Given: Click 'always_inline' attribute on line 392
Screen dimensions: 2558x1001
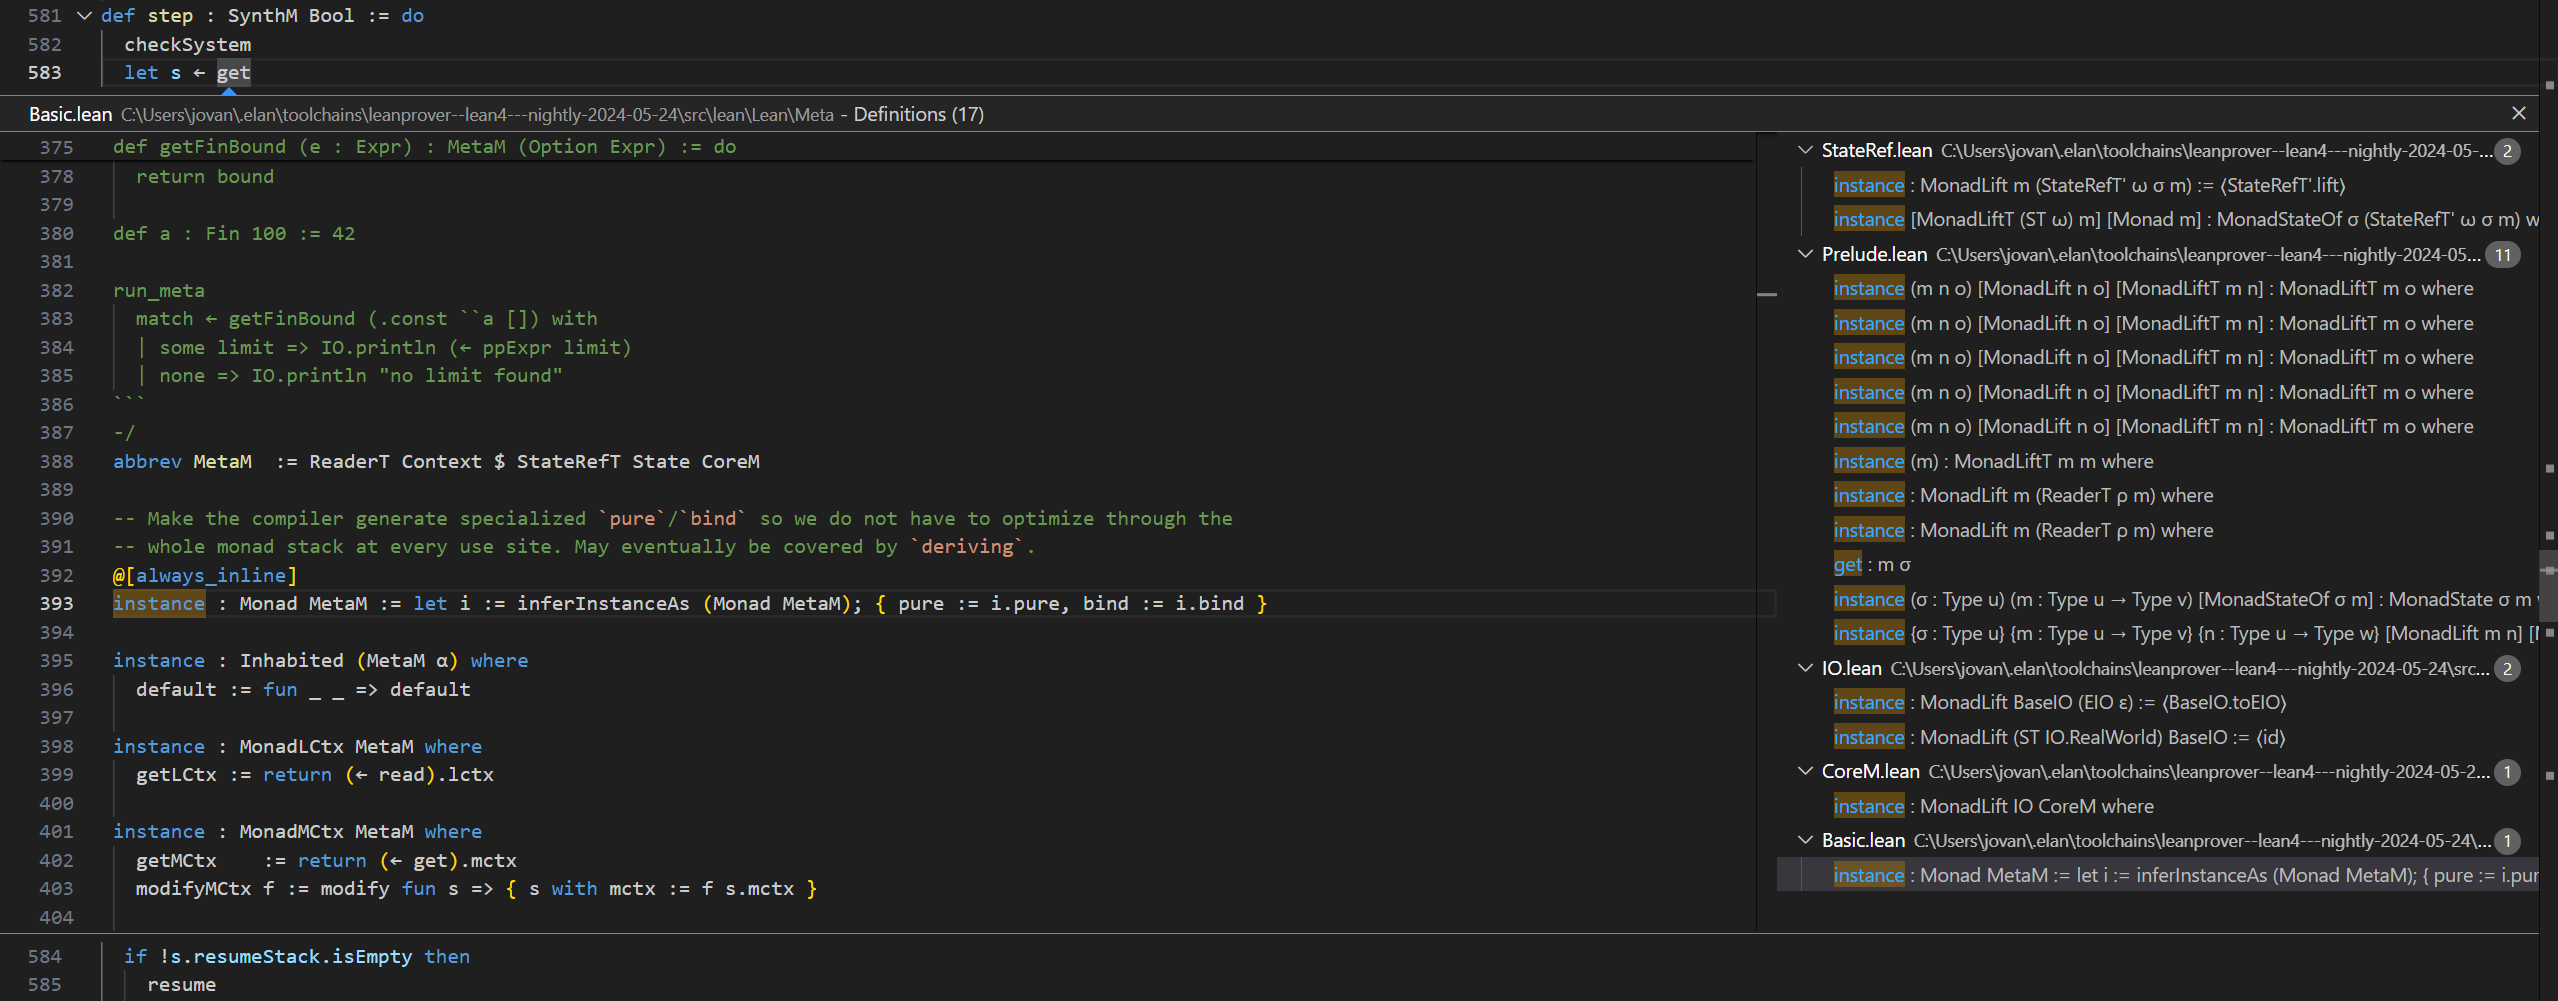Looking at the screenshot, I should point(210,575).
